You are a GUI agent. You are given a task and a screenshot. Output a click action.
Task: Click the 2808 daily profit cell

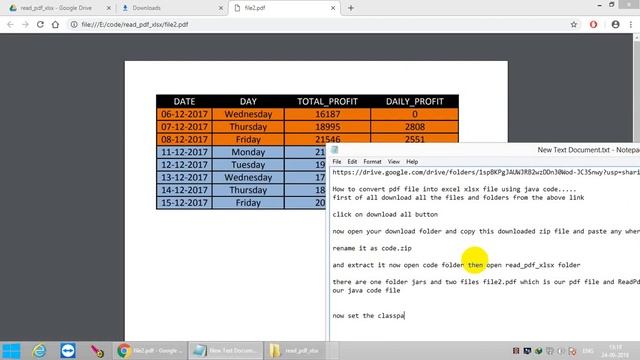pos(415,127)
